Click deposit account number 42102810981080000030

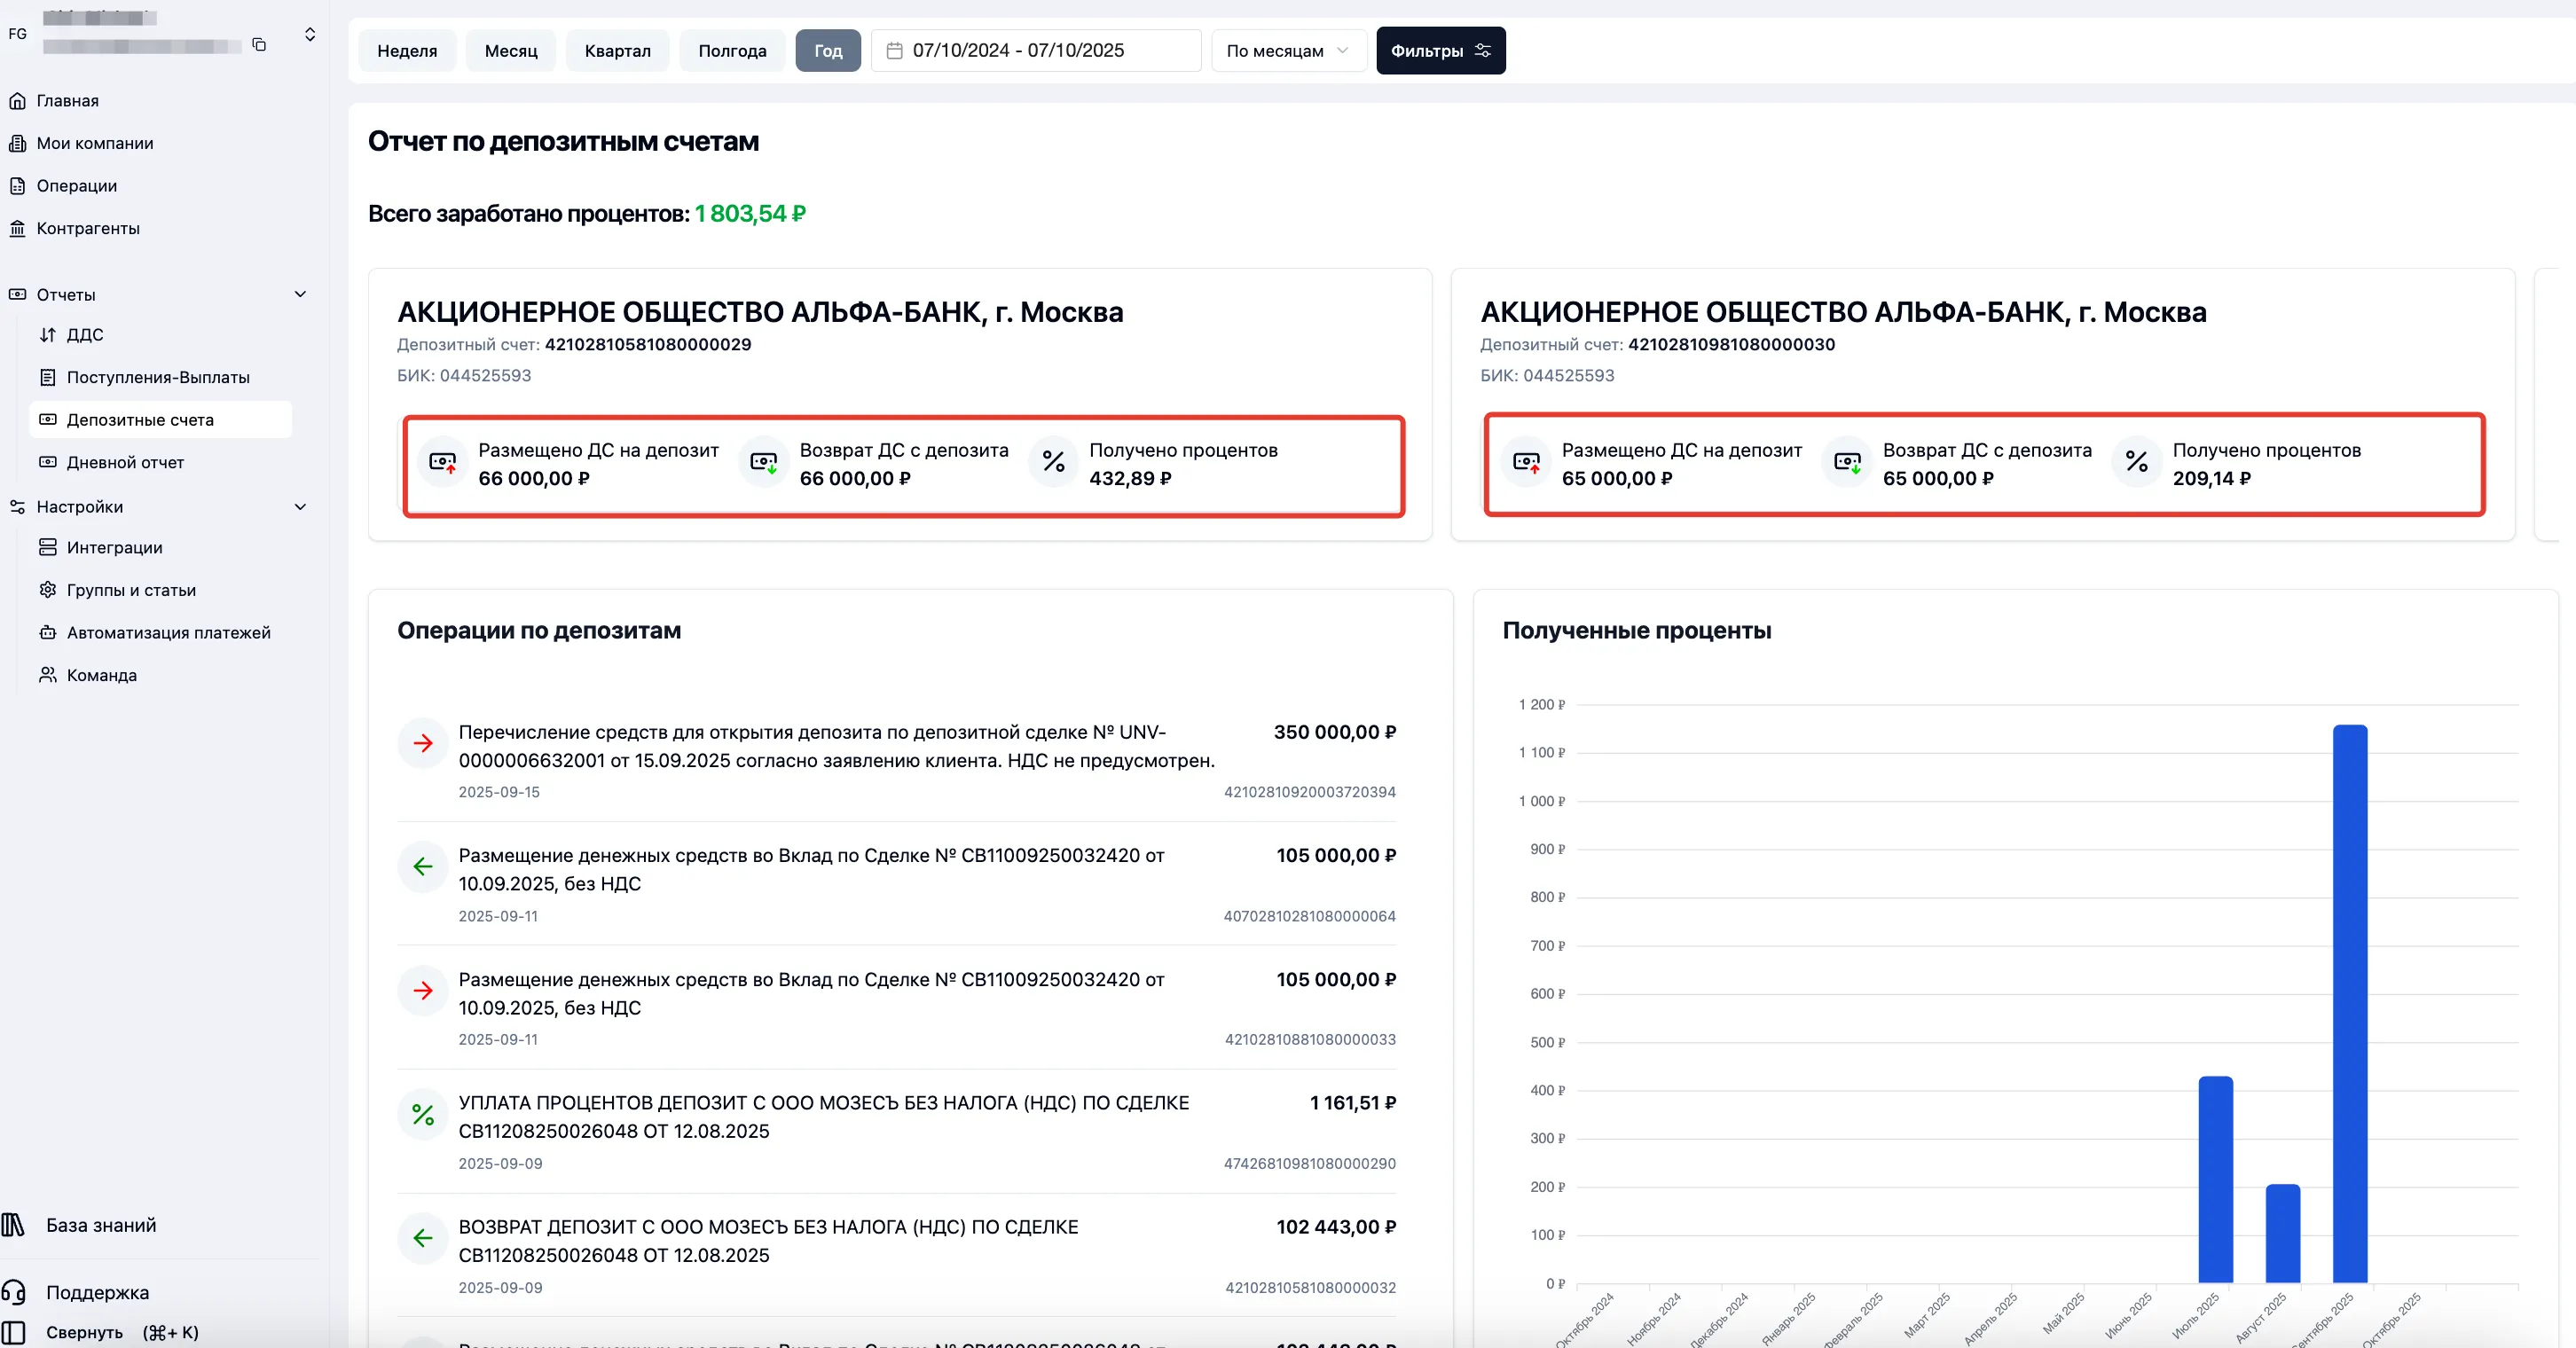(1731, 344)
